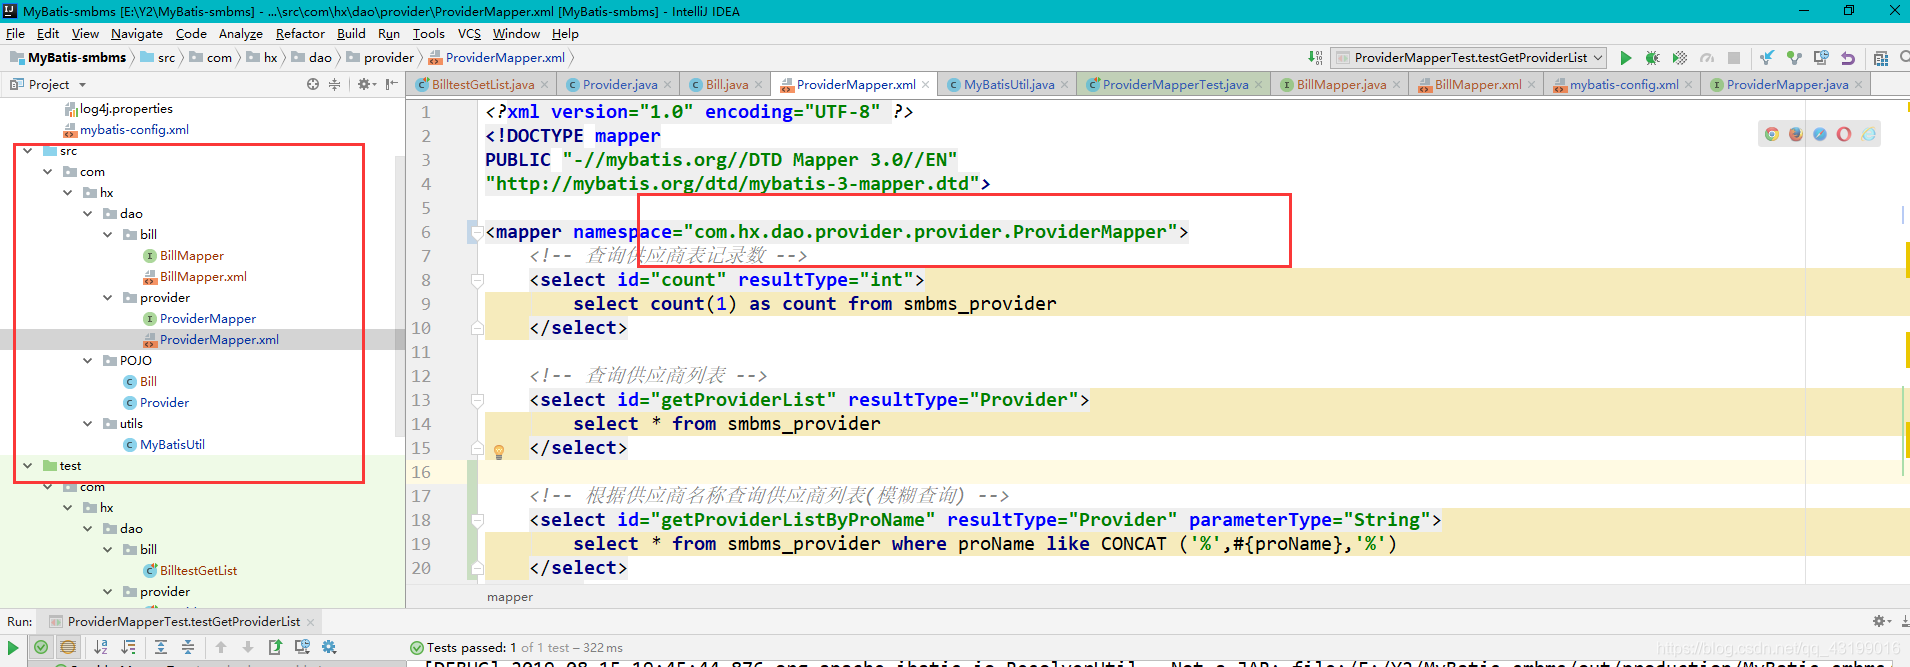Open file in Chrome browser icon
This screenshot has width=1910, height=667.
pos(1772,134)
